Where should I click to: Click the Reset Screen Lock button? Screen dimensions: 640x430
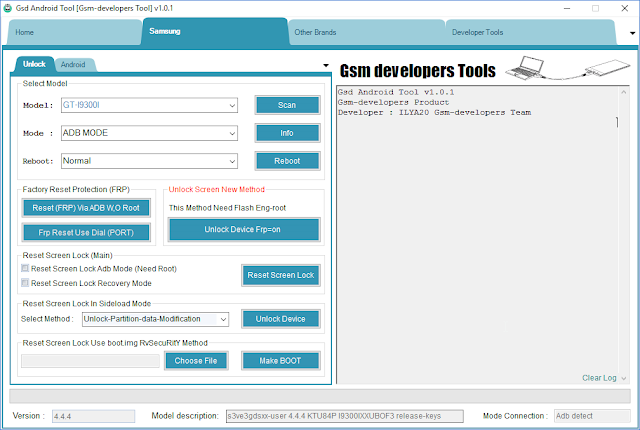coord(281,275)
